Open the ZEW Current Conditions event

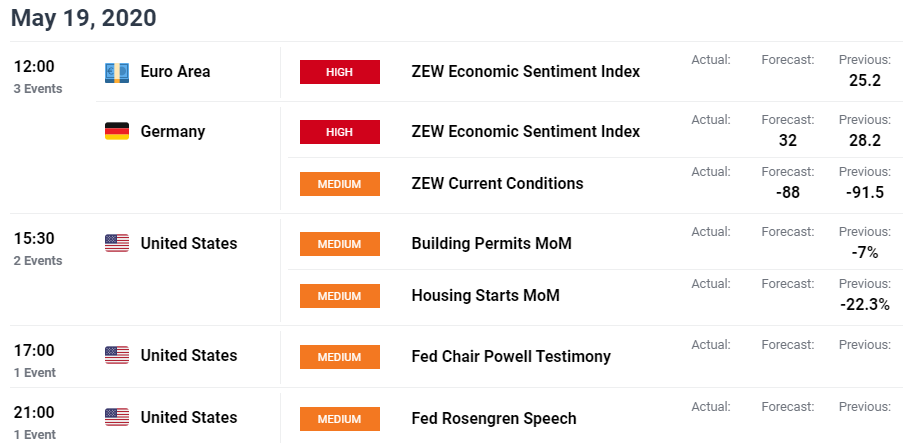[498, 183]
